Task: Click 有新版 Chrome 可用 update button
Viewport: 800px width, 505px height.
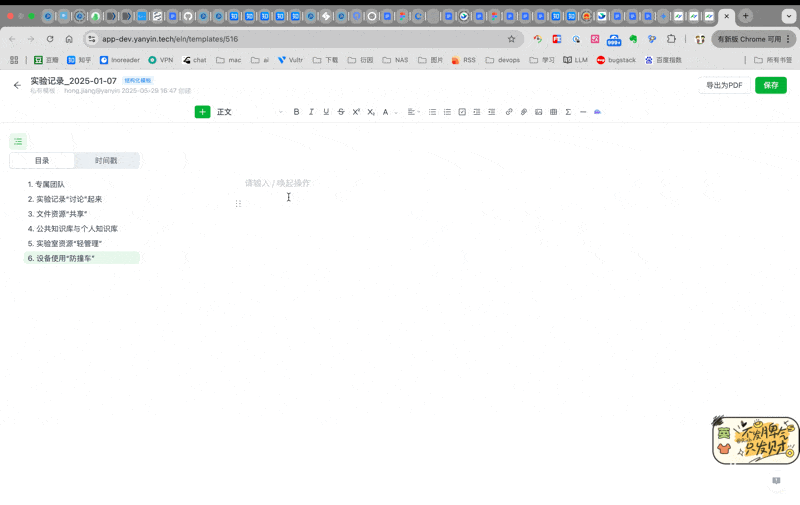Action: pyautogui.click(x=754, y=39)
